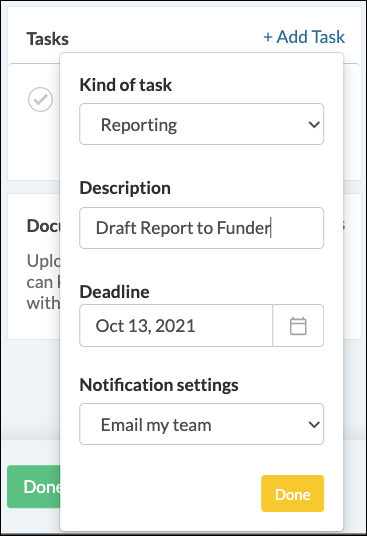Screen dimensions: 367x536
Task: Click the partially hidden Upload paragraph text
Action: click(x=43, y=282)
